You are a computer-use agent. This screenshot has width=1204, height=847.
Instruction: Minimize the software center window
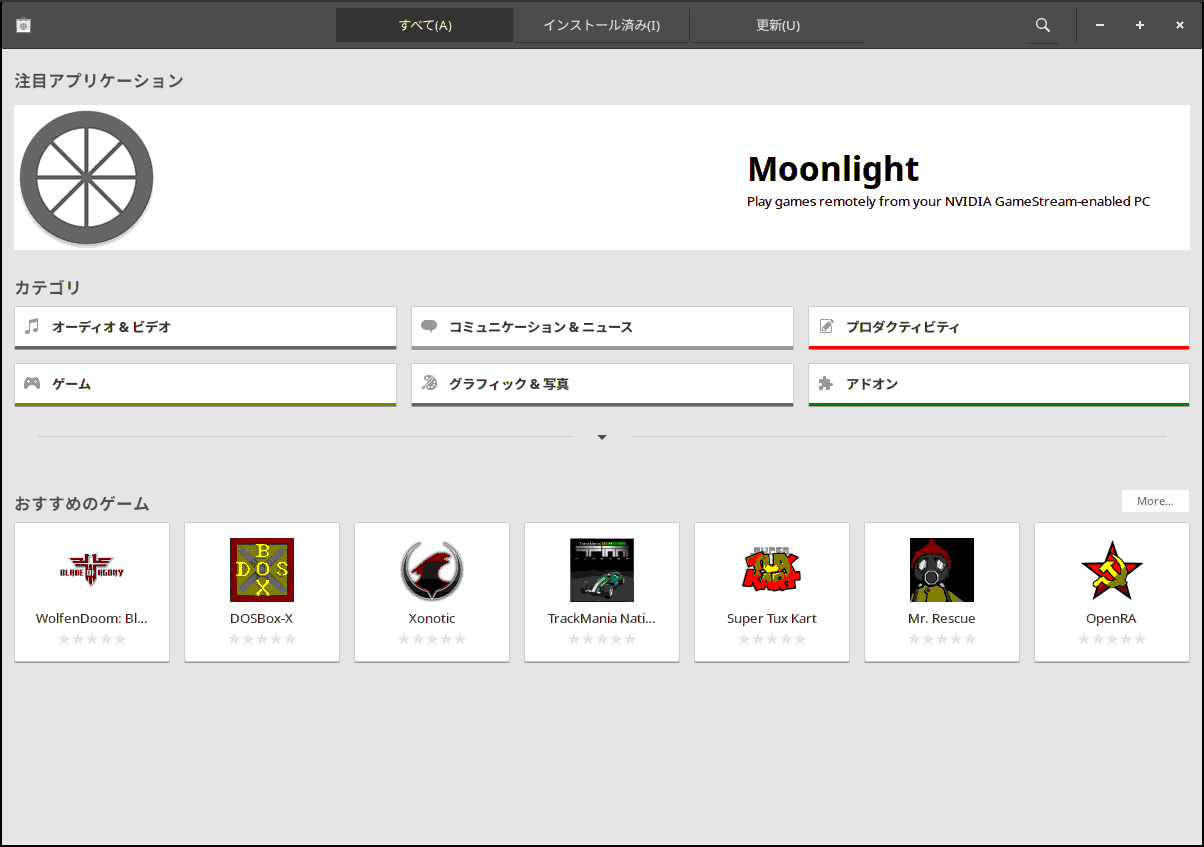tap(1100, 25)
